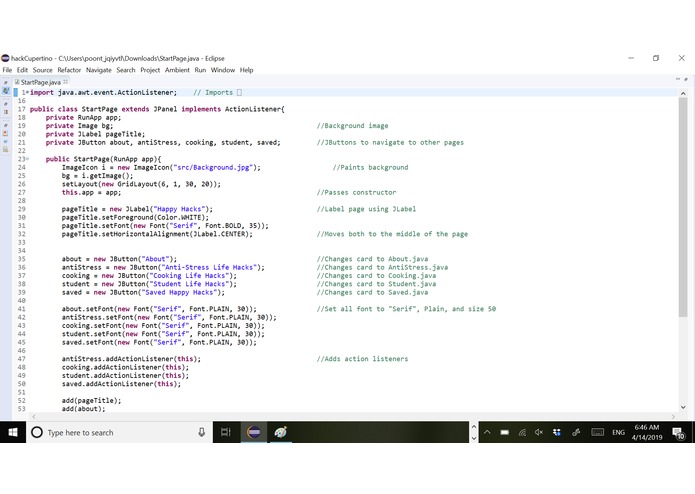Click the '//Adds action listeners' comment
This screenshot has height=494, width=695.
(x=362, y=358)
